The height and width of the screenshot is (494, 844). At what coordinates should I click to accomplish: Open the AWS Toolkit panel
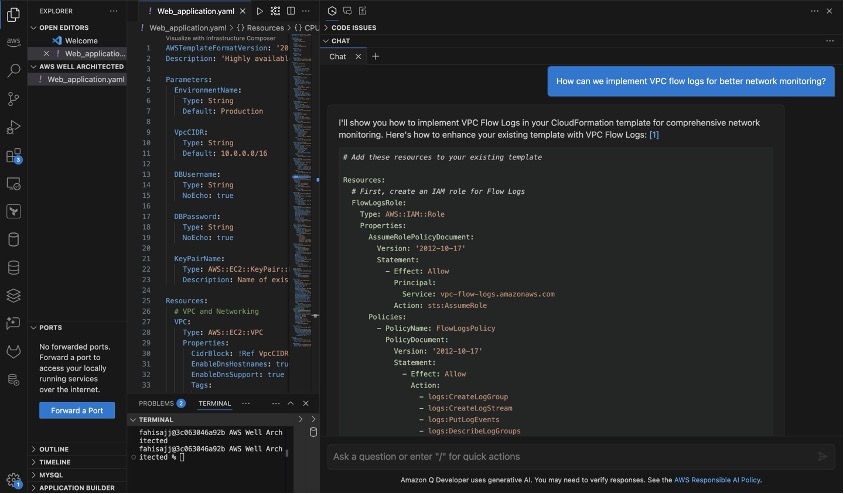pyautogui.click(x=13, y=42)
